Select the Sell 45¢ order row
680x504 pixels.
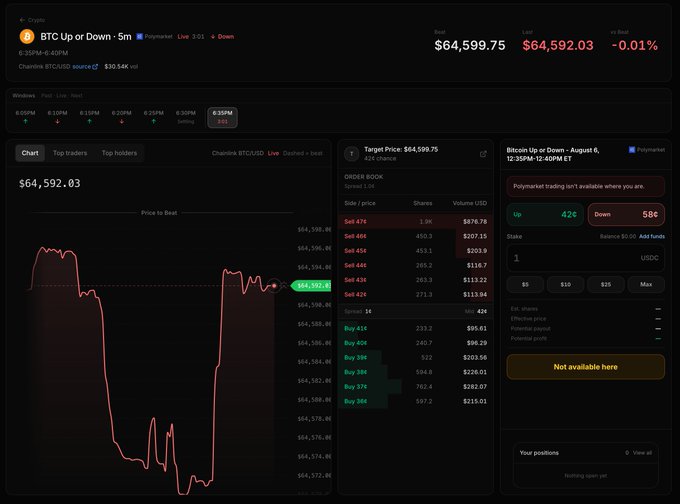tap(415, 251)
